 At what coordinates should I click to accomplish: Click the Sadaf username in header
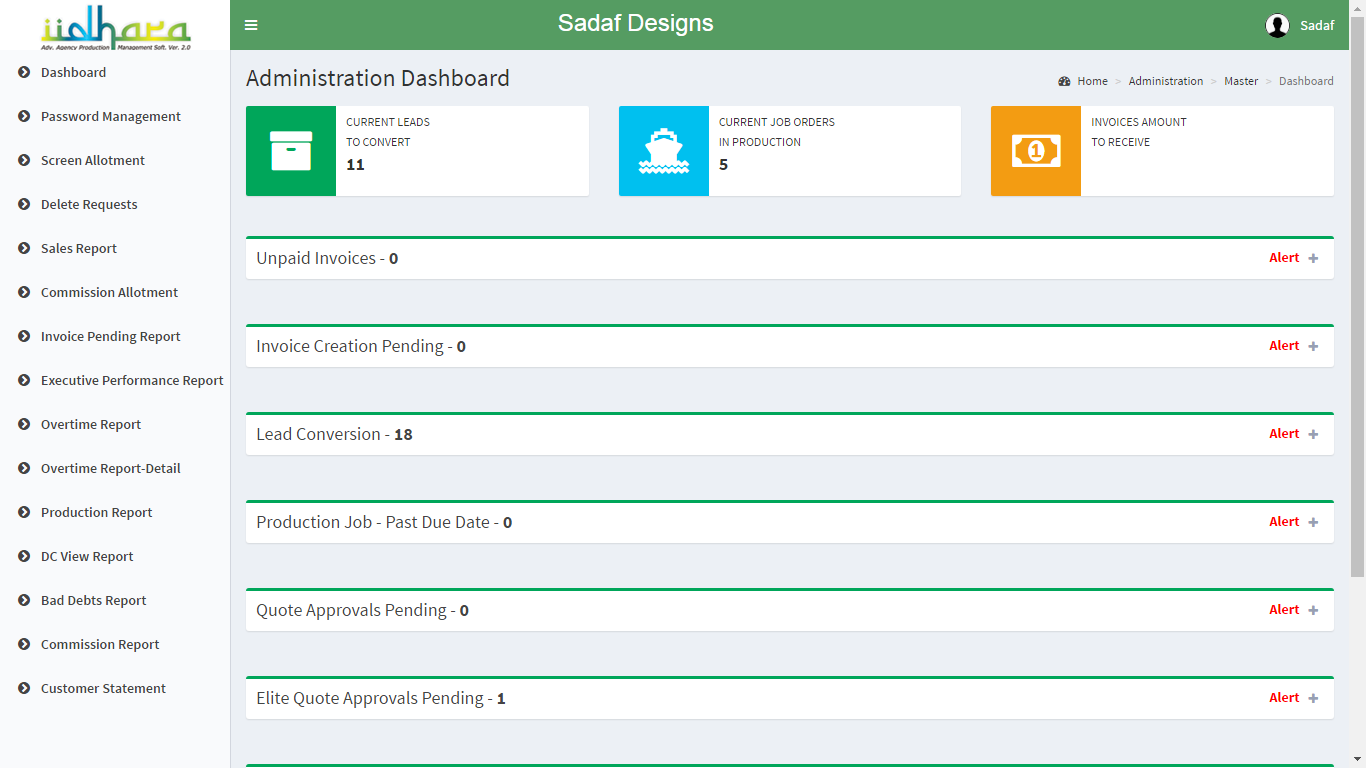pyautogui.click(x=1317, y=26)
